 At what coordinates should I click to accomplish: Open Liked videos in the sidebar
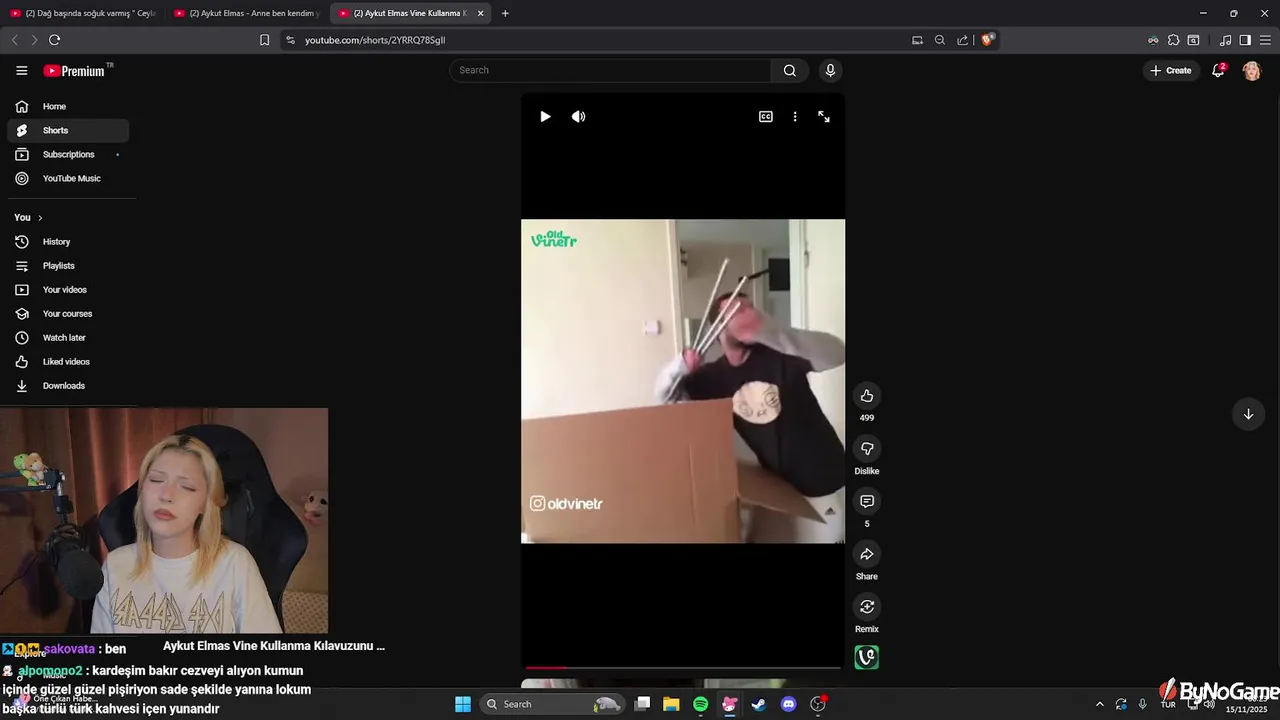pos(68,362)
